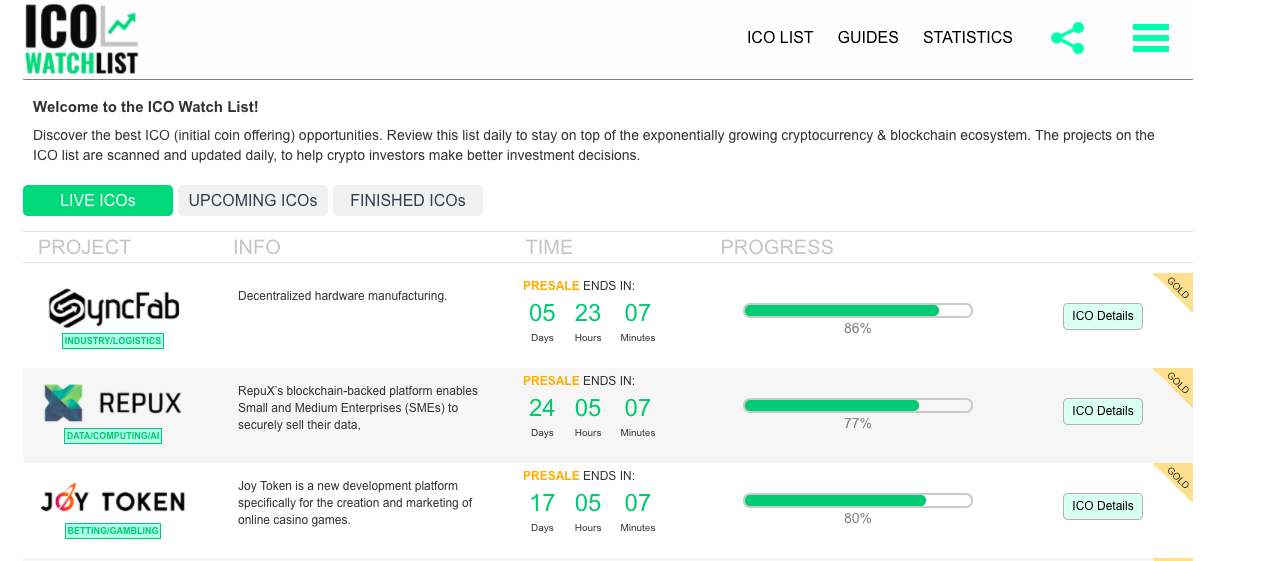Click the Joy Token development platform description

pyautogui.click(x=355, y=503)
